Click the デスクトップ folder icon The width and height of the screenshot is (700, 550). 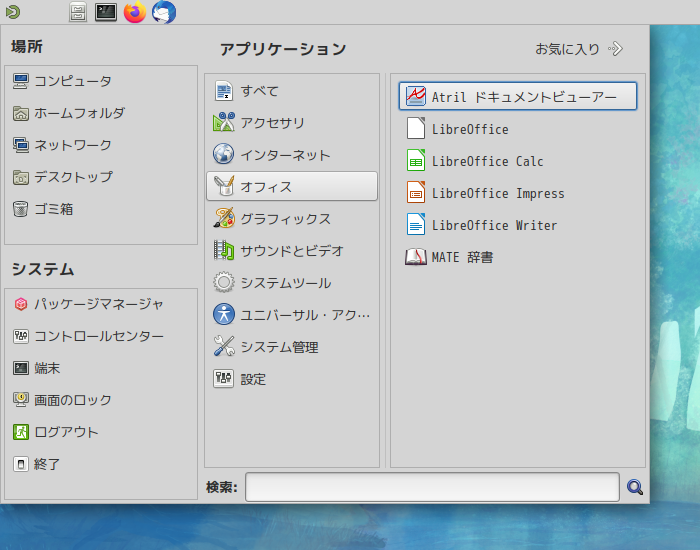[21, 177]
